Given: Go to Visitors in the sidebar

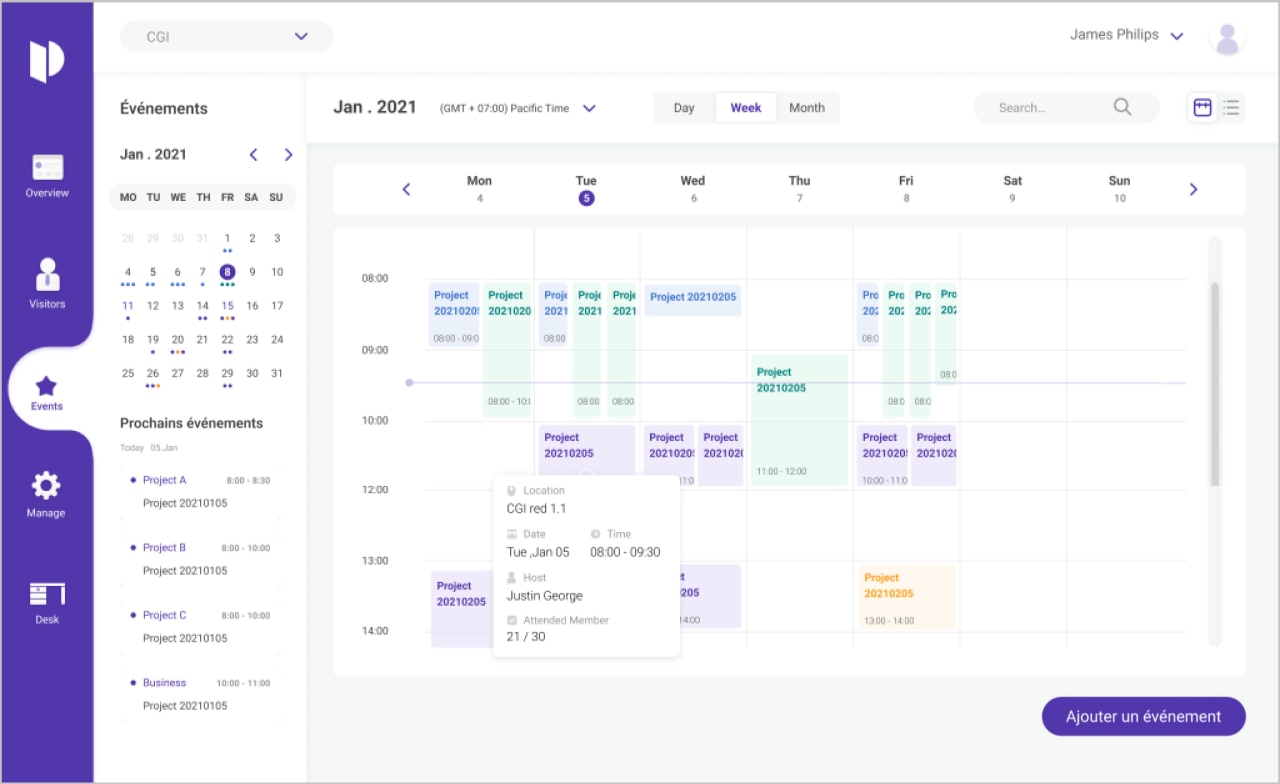Looking at the screenshot, I should click(x=47, y=275).
